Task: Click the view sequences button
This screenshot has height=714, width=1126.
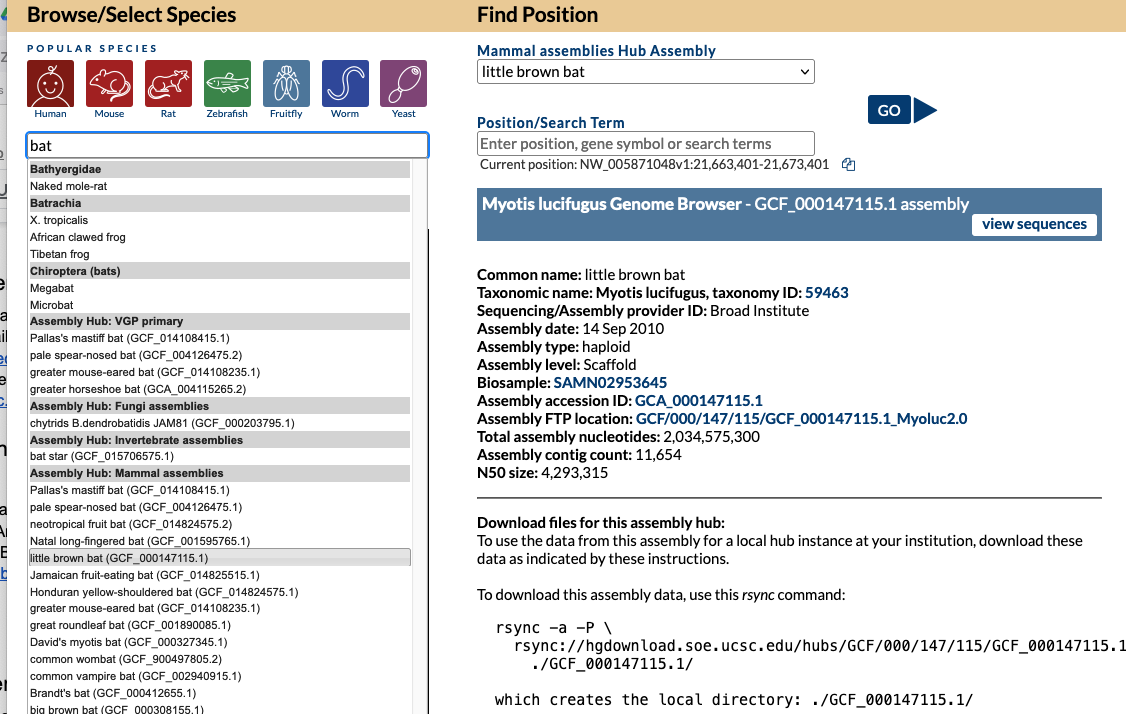Action: (1034, 224)
